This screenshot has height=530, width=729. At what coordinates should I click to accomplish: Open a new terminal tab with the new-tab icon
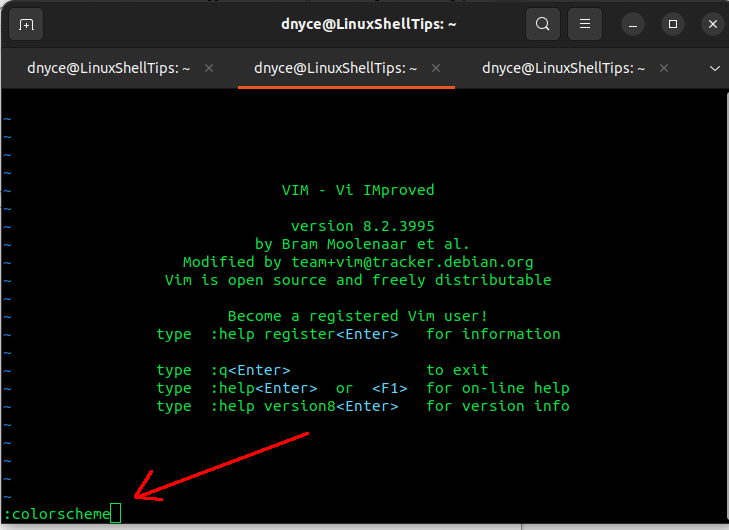pos(26,24)
